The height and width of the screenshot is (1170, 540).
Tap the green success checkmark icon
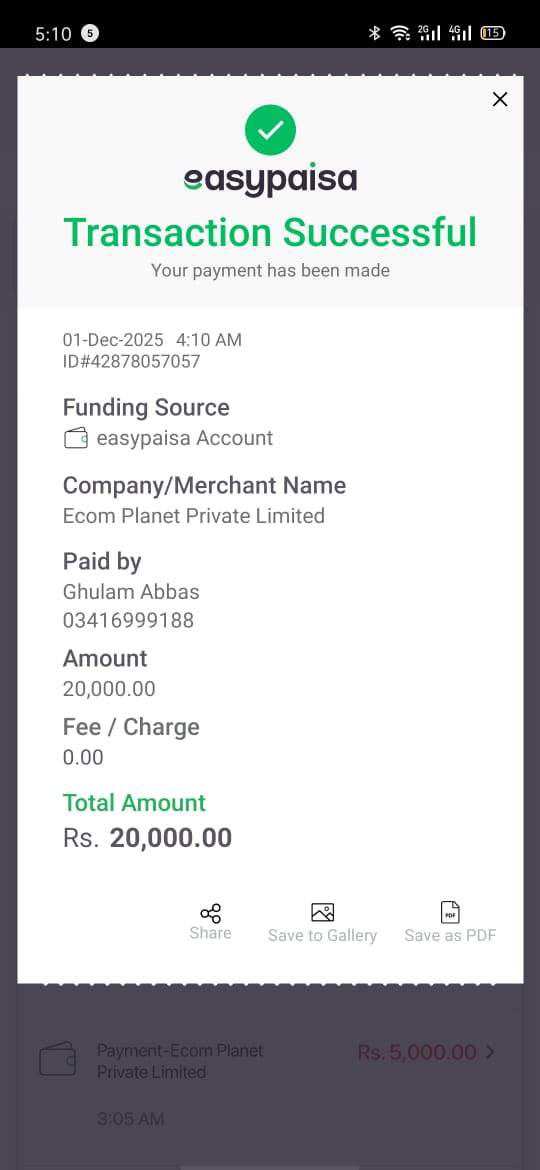[270, 131]
